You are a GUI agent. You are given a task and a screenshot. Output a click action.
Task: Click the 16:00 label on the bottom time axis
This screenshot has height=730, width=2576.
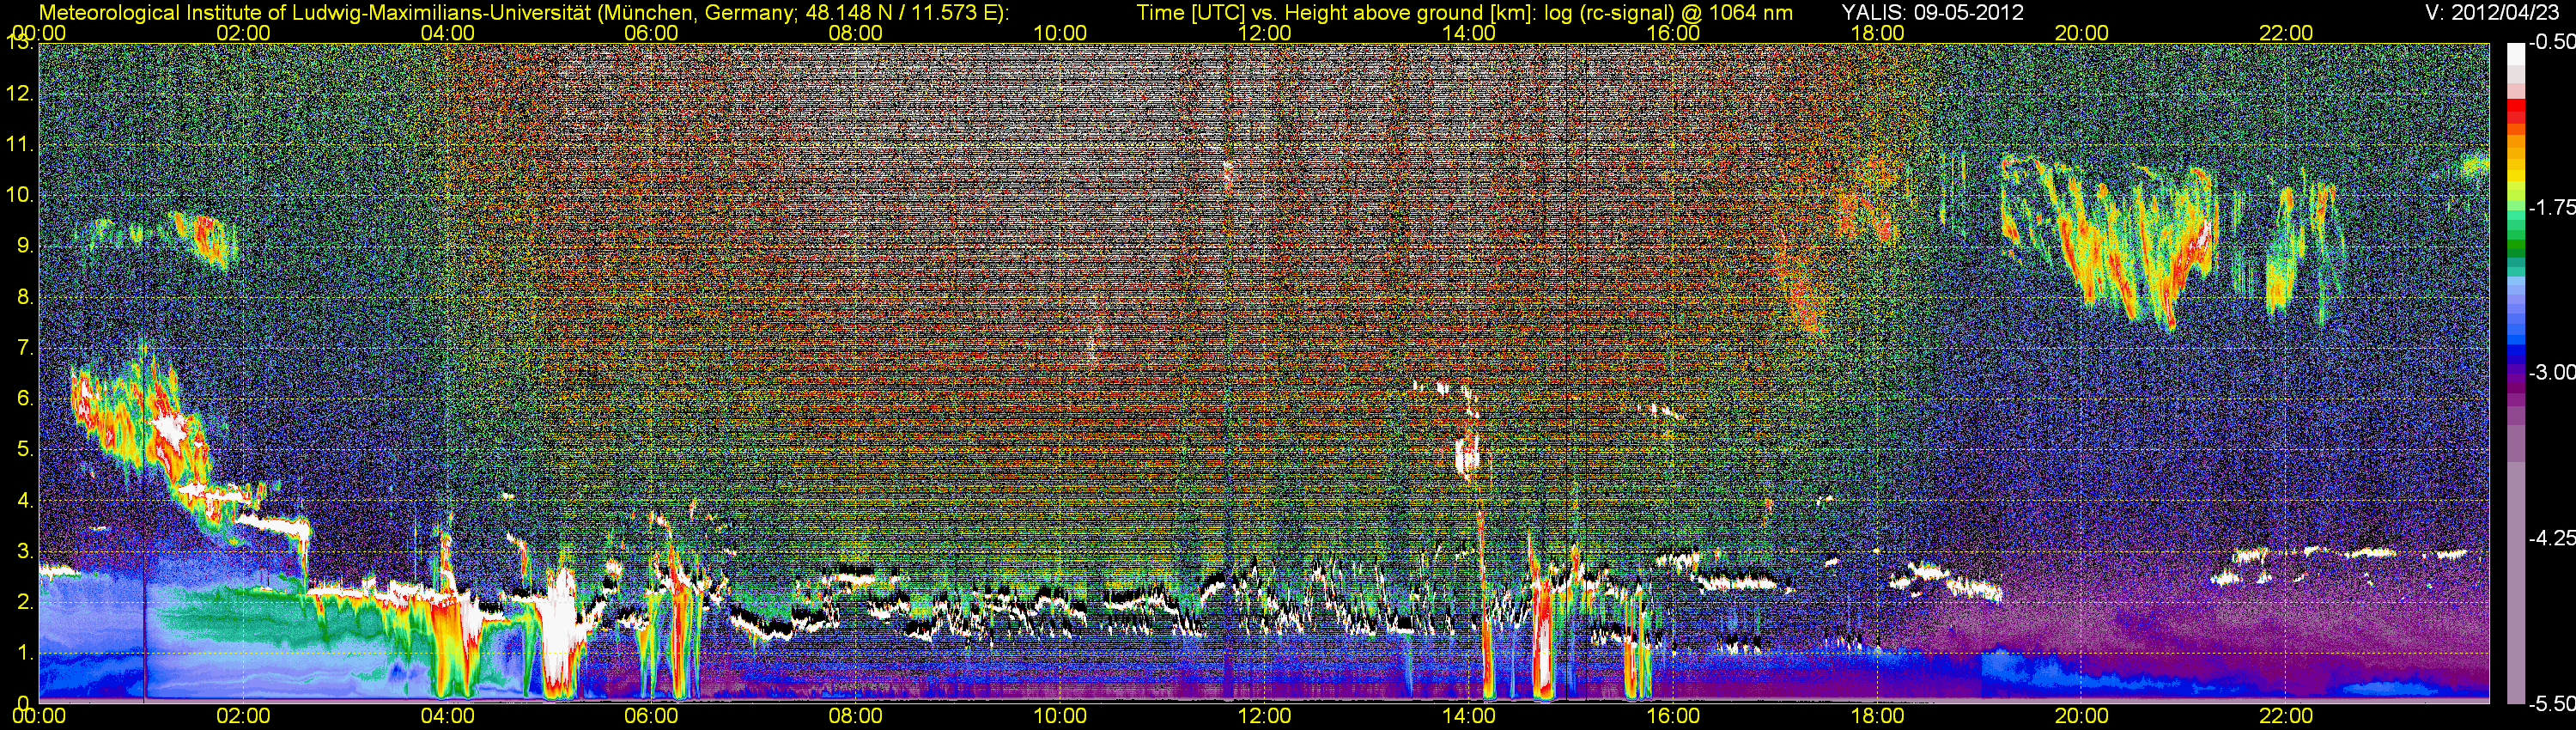coord(1673,716)
